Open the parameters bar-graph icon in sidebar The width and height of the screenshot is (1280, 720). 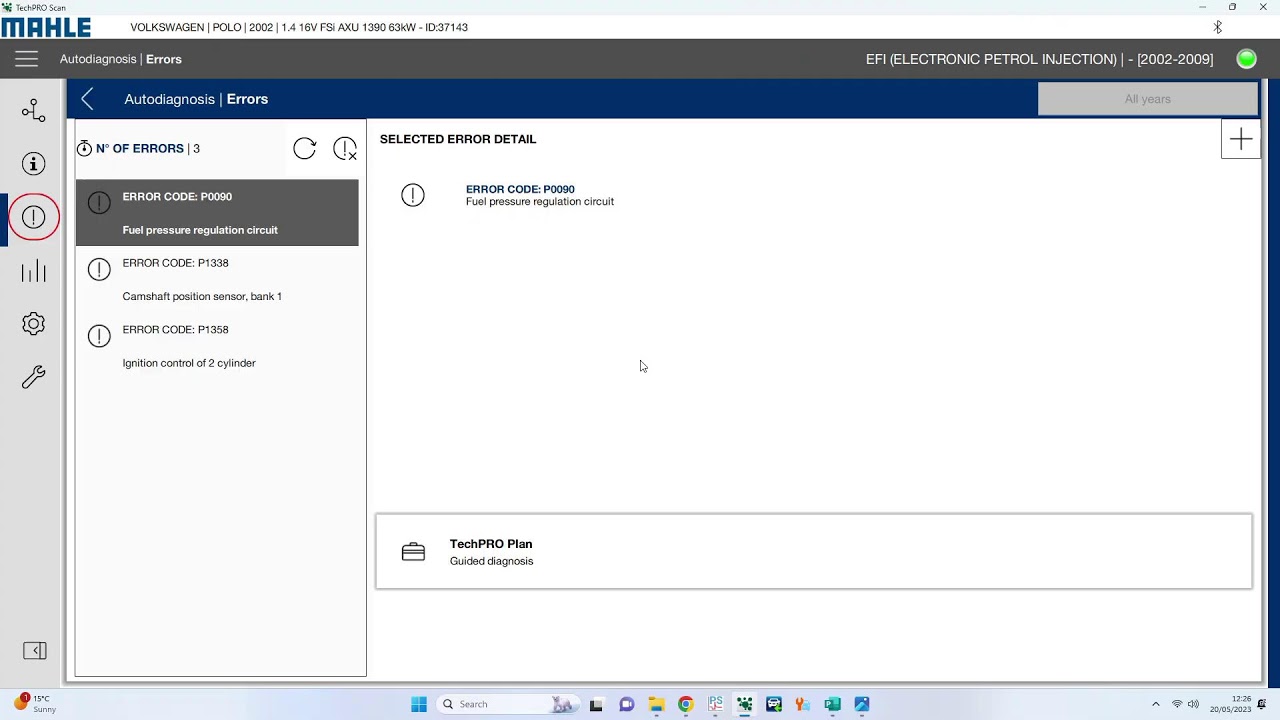point(33,271)
